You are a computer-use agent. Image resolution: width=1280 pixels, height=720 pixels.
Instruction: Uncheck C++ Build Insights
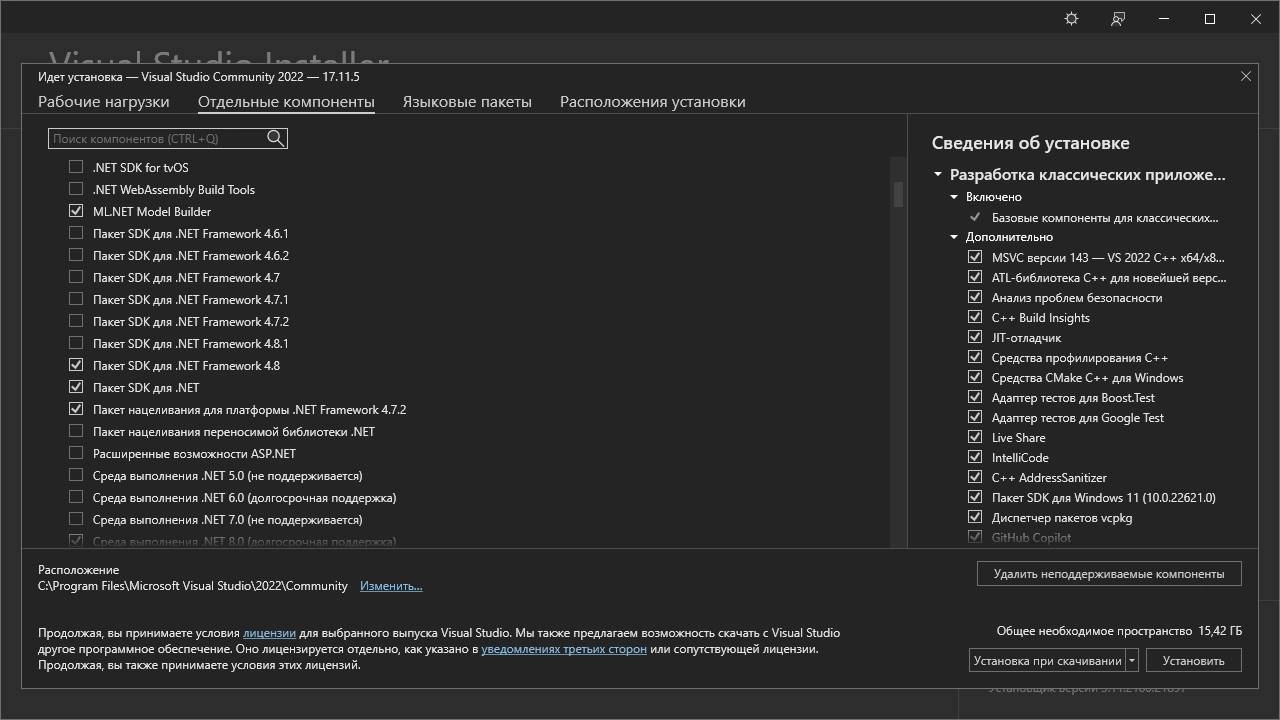[x=975, y=317]
